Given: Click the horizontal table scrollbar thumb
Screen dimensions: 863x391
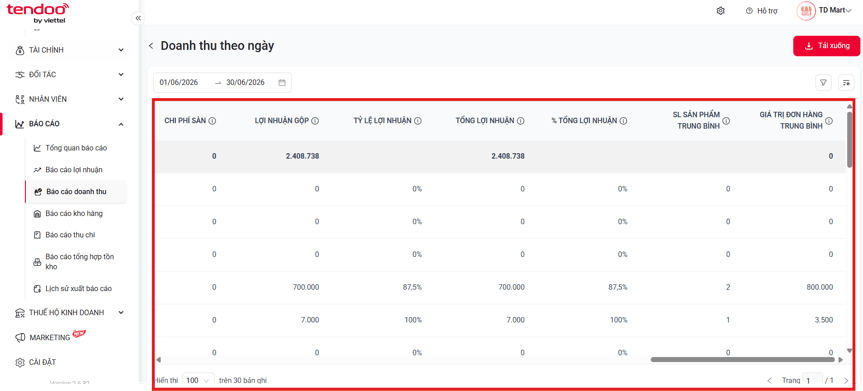Looking at the screenshot, I should (742, 360).
